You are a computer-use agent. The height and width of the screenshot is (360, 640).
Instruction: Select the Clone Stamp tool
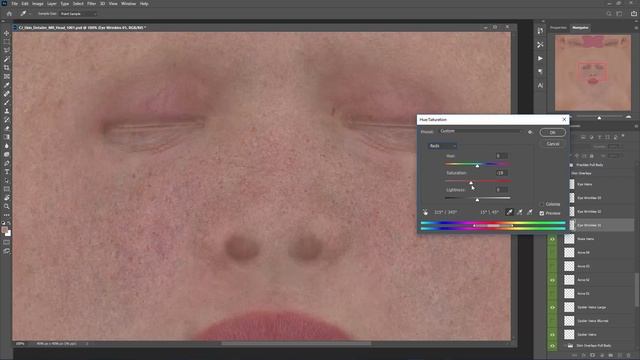[x=7, y=111]
